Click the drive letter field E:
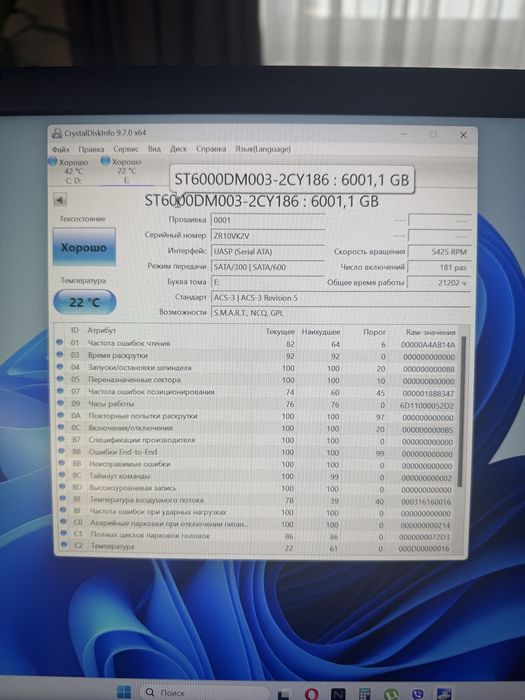This screenshot has width=525, height=700. tap(267, 282)
